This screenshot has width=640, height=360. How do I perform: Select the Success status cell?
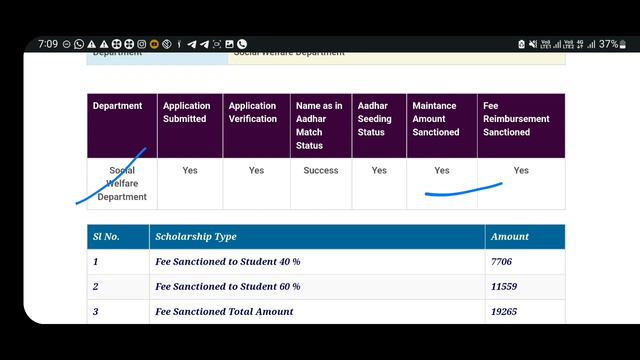321,171
